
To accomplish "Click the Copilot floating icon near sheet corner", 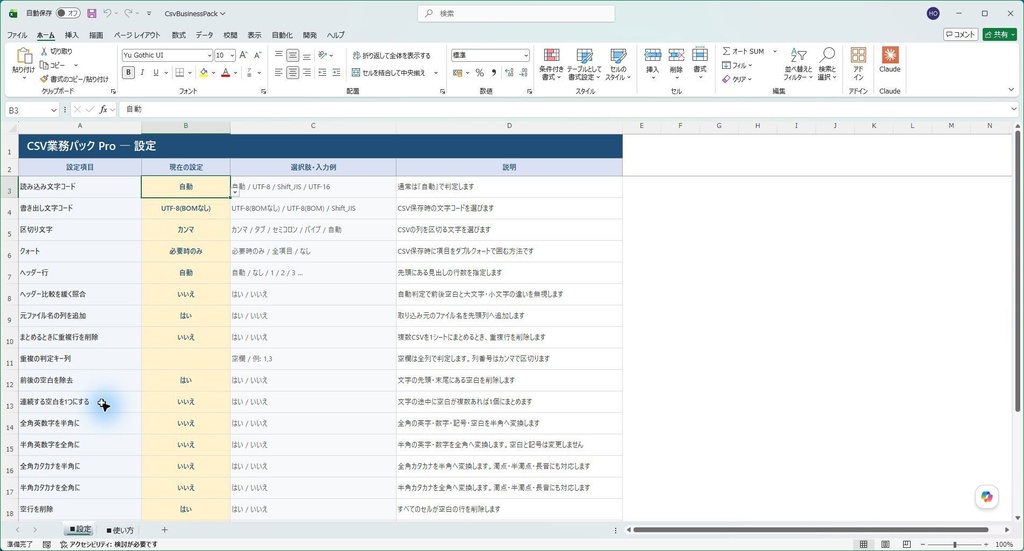I will click(986, 497).
